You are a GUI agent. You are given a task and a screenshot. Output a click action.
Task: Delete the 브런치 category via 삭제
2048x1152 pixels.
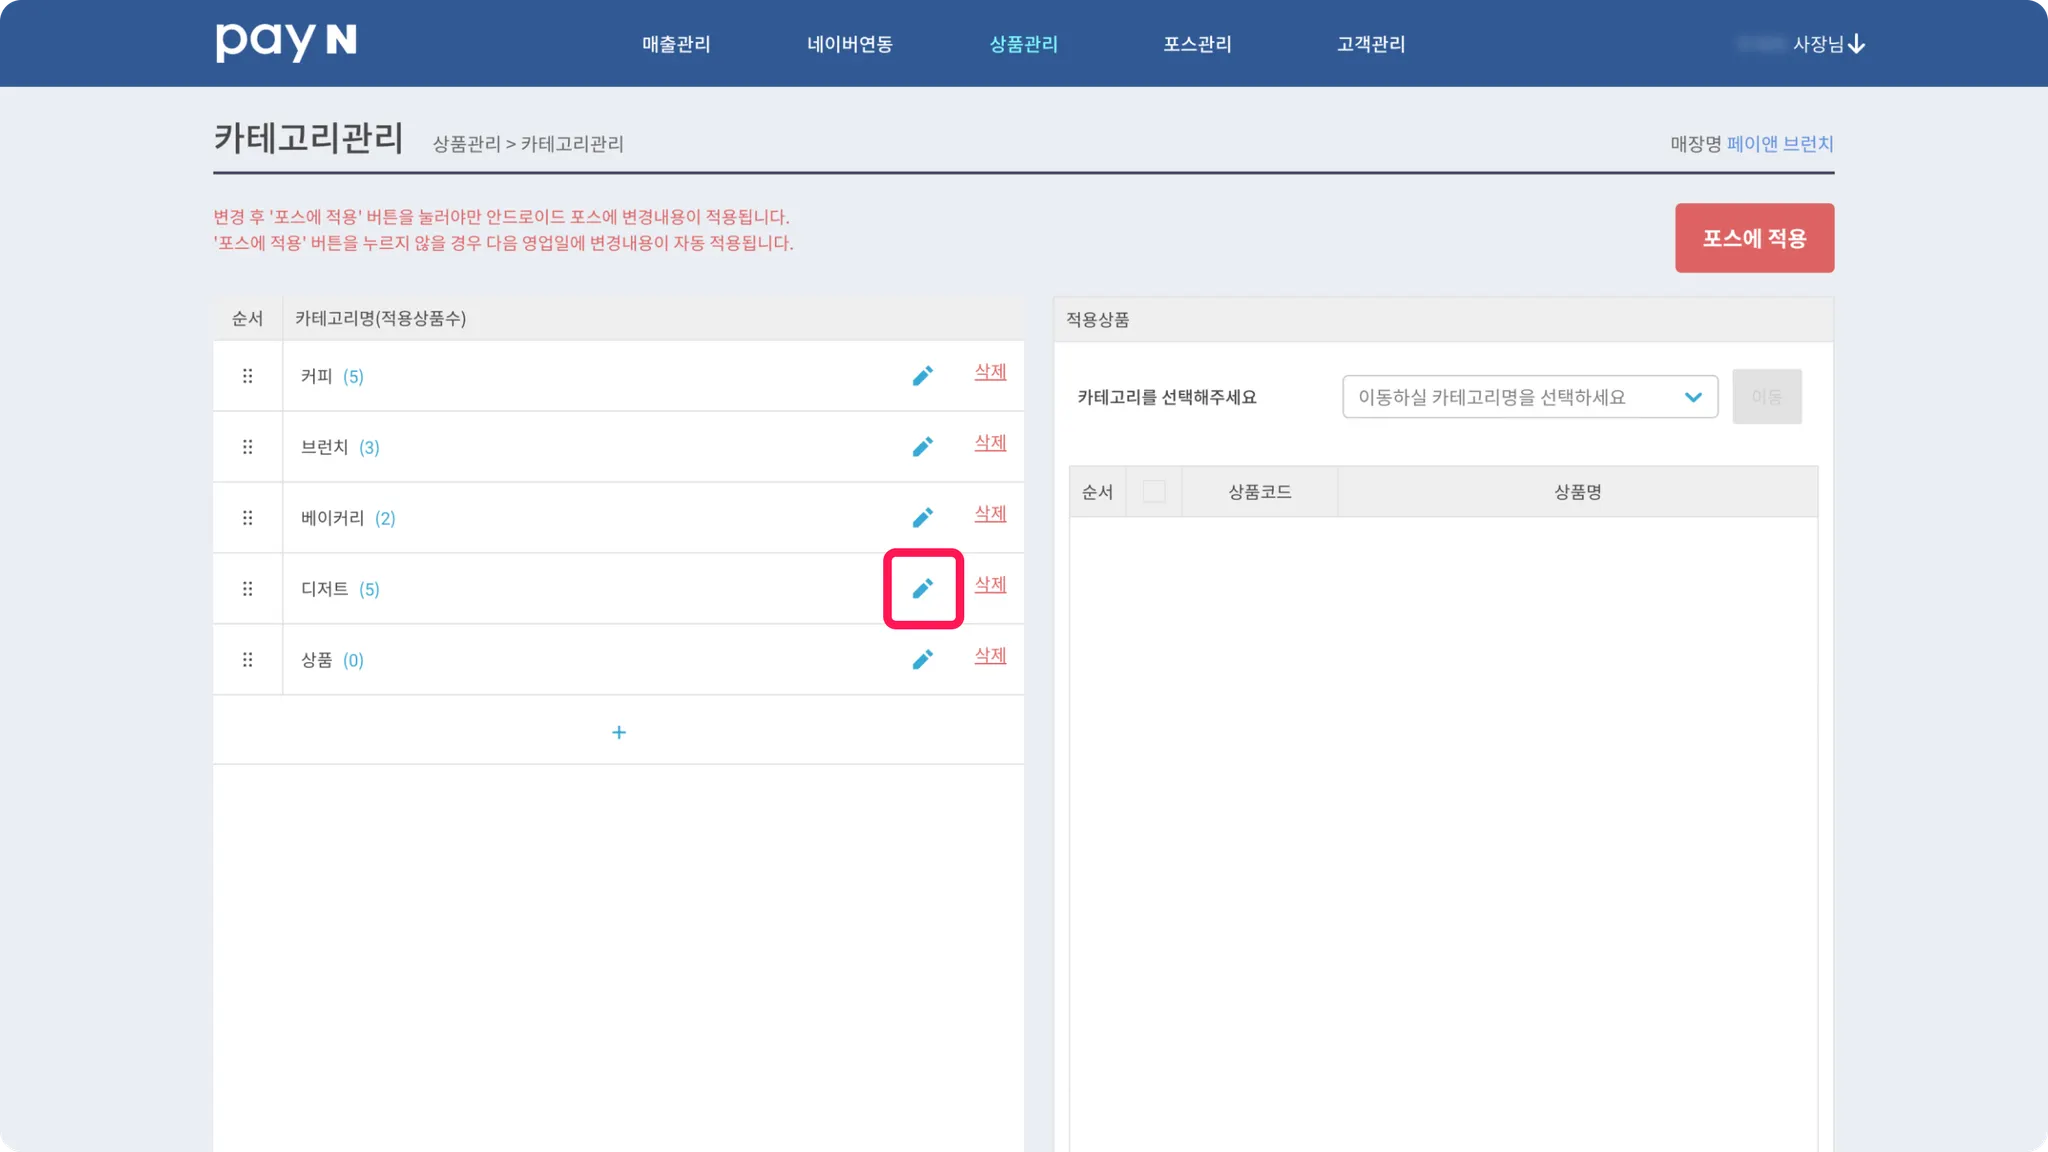[990, 442]
